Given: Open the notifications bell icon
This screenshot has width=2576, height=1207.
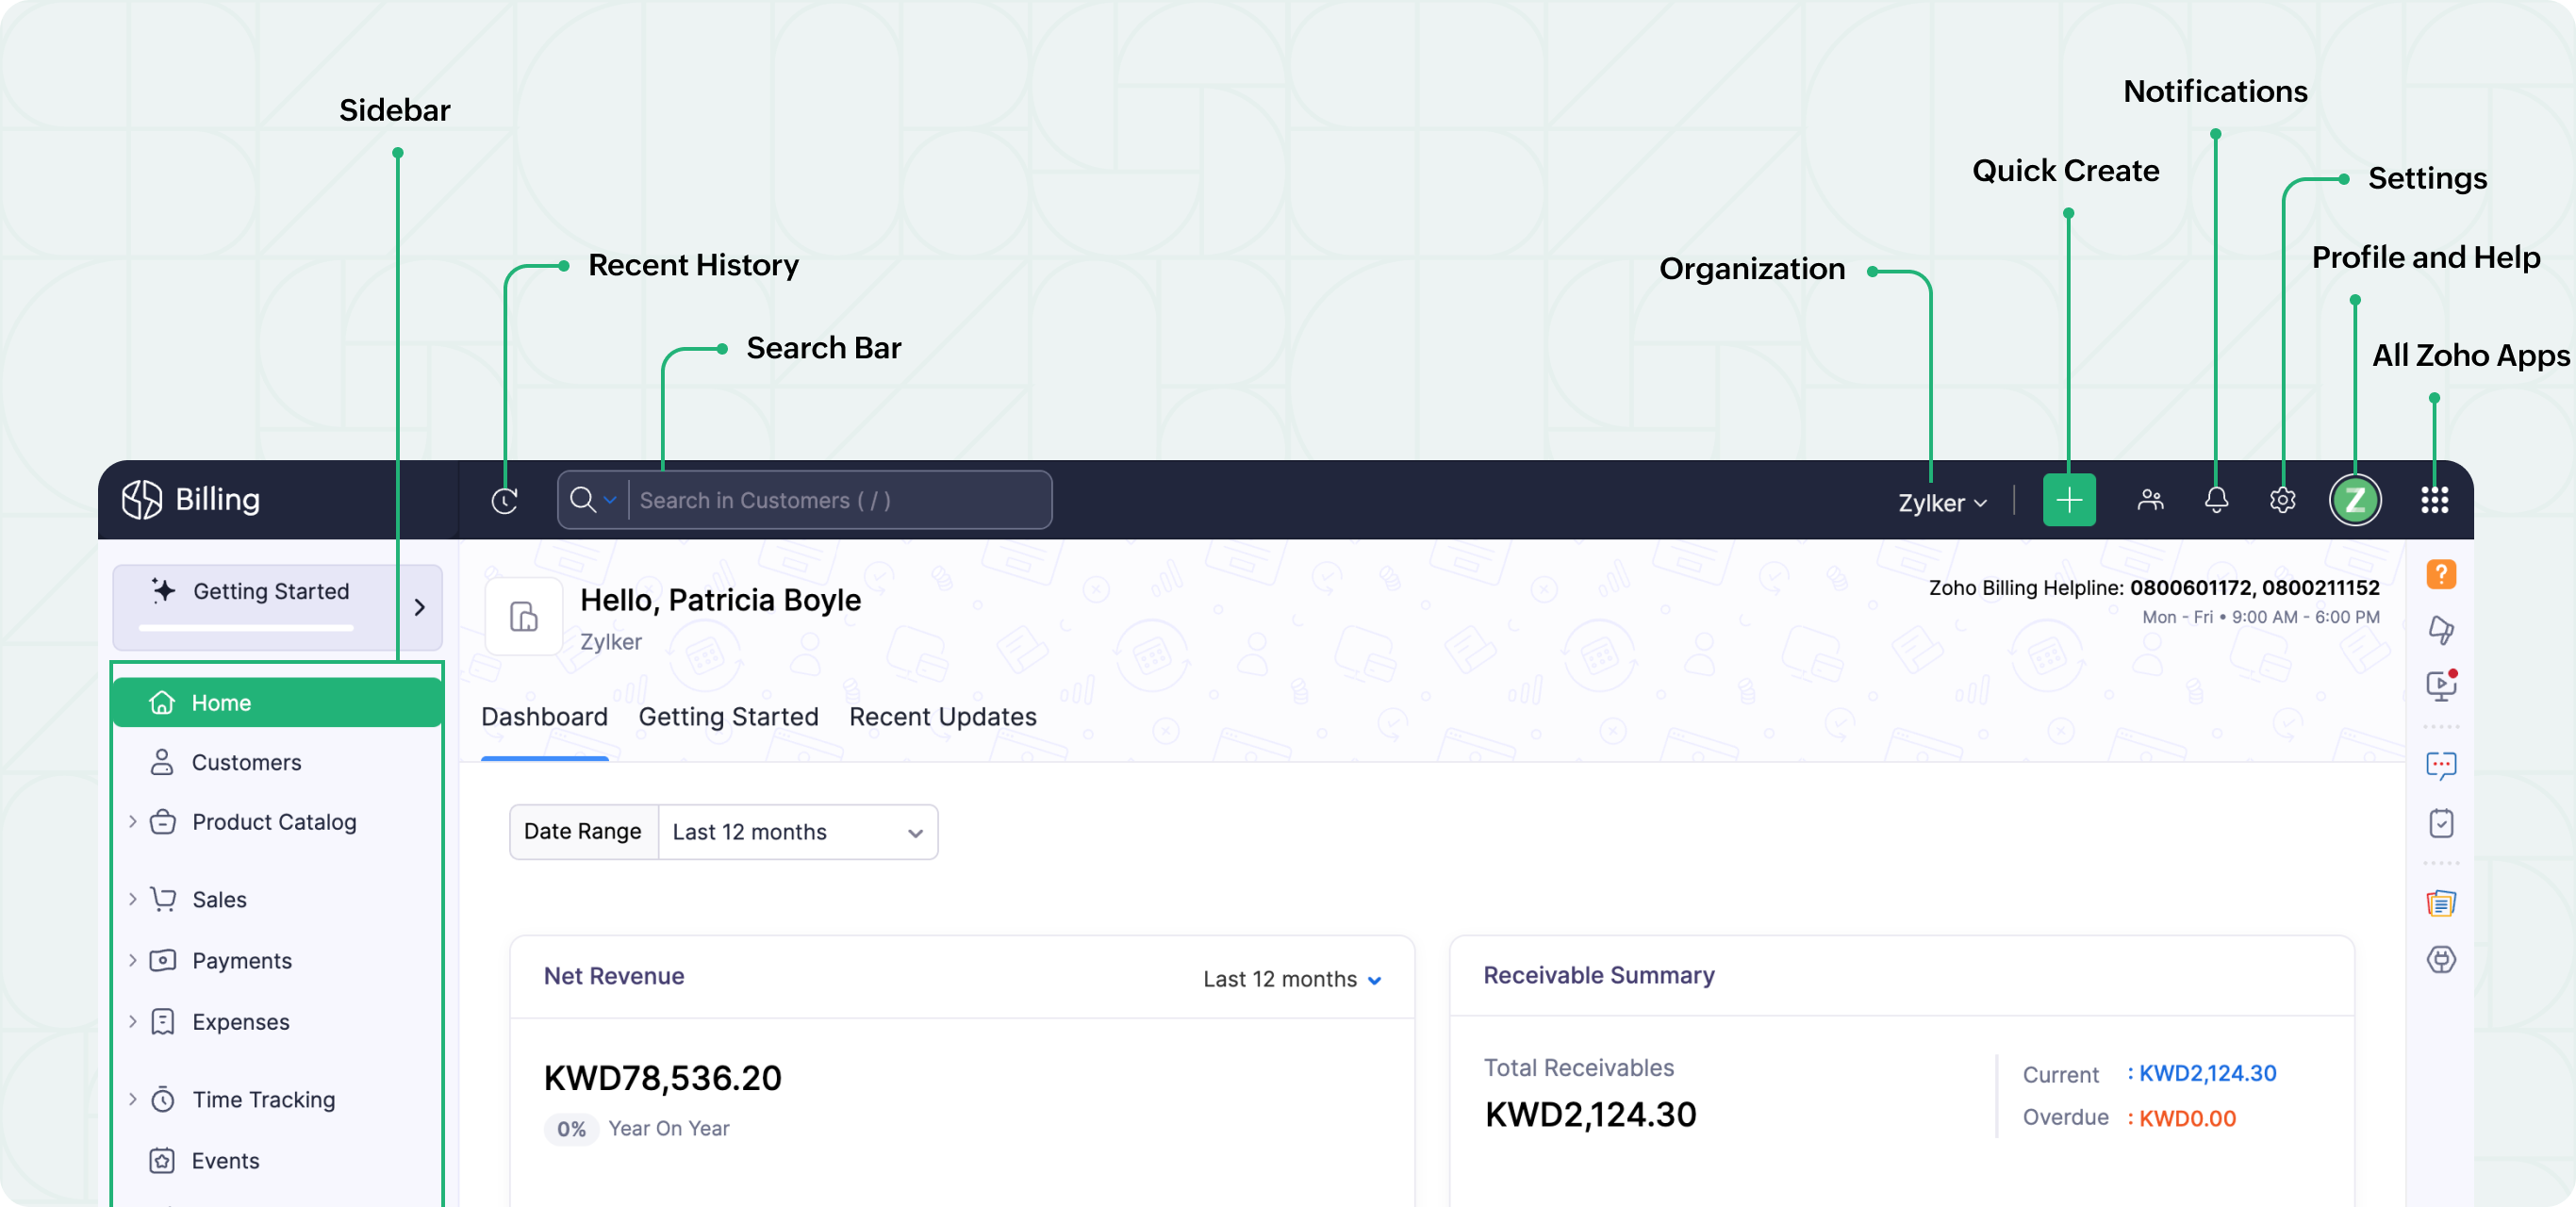Looking at the screenshot, I should coord(2216,500).
